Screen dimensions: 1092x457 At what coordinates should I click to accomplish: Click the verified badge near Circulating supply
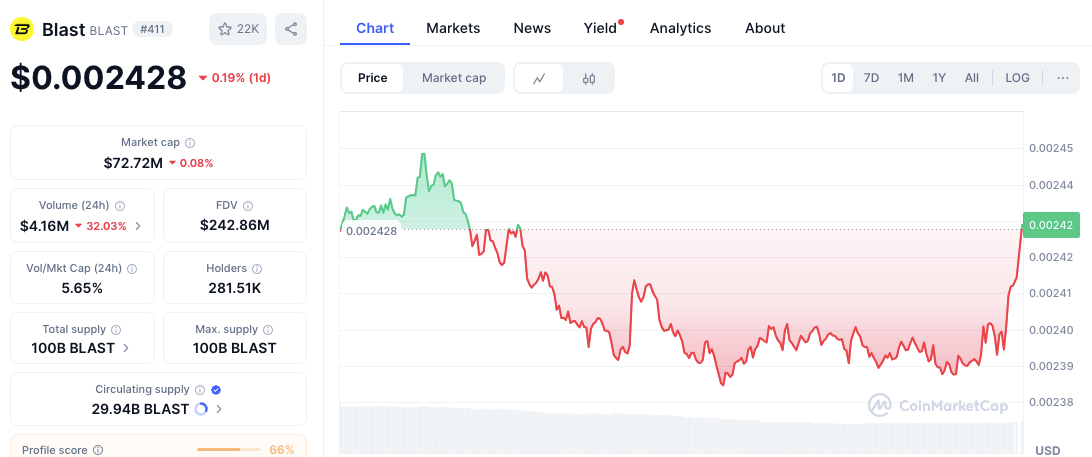pos(216,390)
